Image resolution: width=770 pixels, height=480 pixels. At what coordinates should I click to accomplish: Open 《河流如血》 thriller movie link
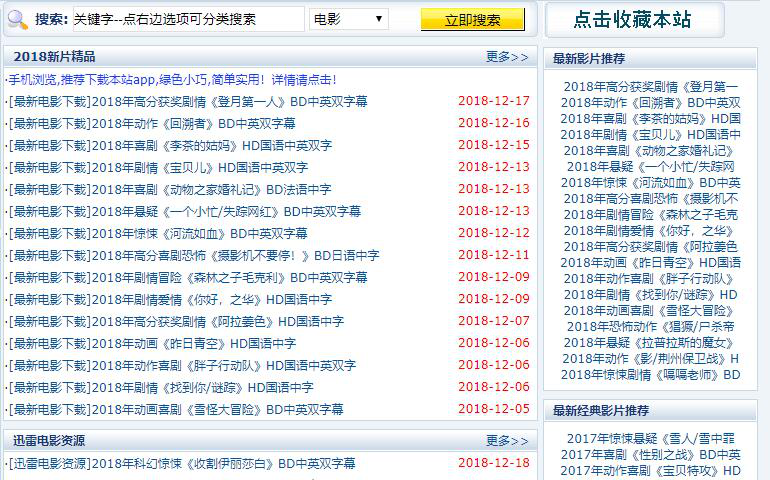(206, 233)
